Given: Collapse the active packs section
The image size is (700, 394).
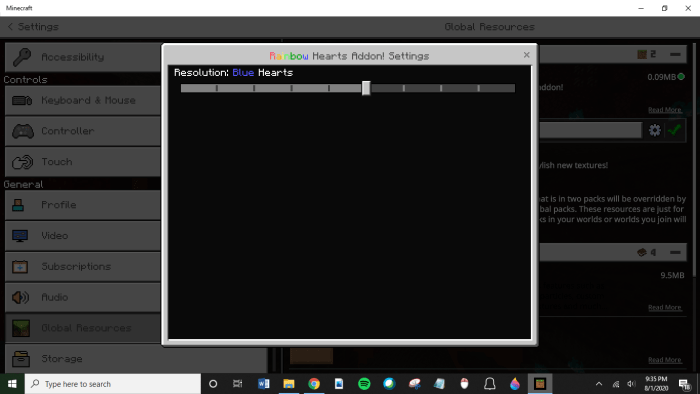Looking at the screenshot, I should (x=675, y=54).
